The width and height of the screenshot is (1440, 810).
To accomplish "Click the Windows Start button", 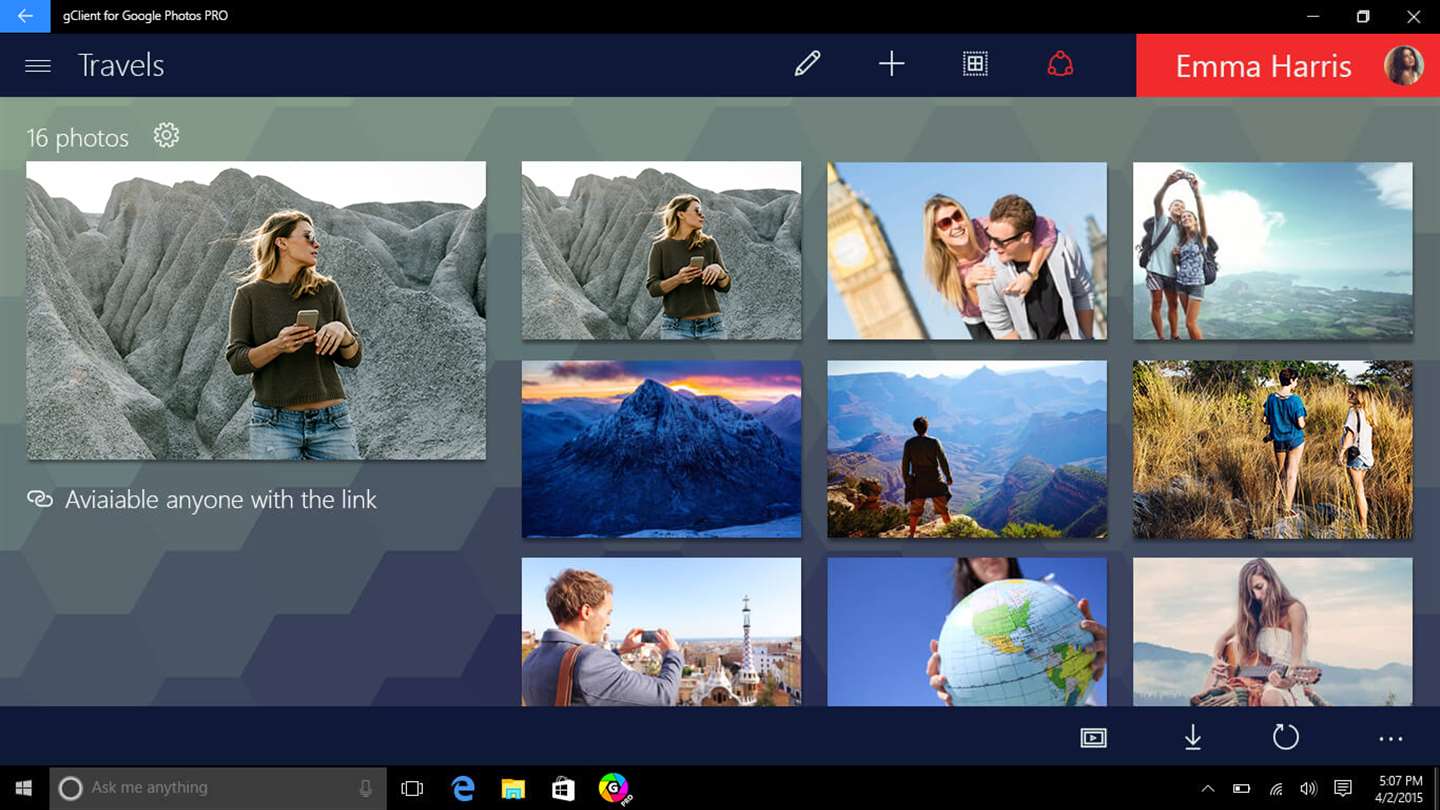I will click(24, 788).
